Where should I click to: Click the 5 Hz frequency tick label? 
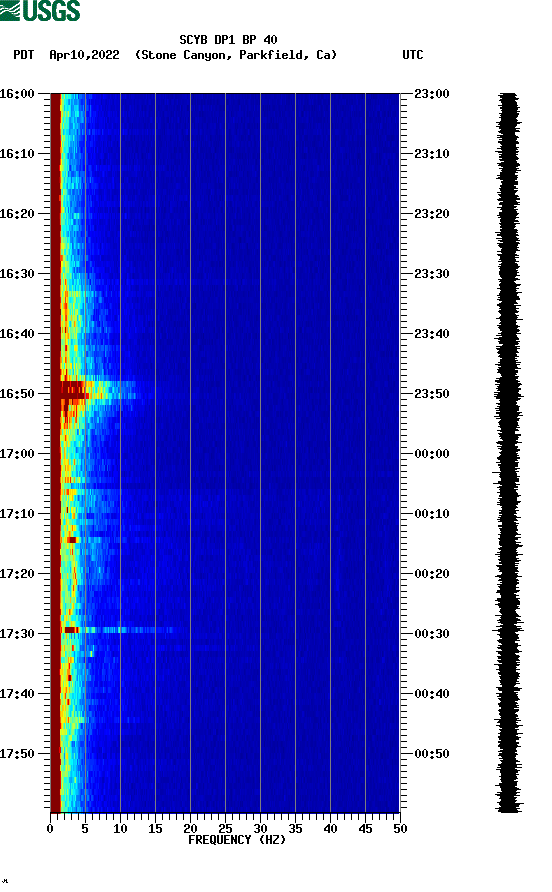[x=85, y=829]
